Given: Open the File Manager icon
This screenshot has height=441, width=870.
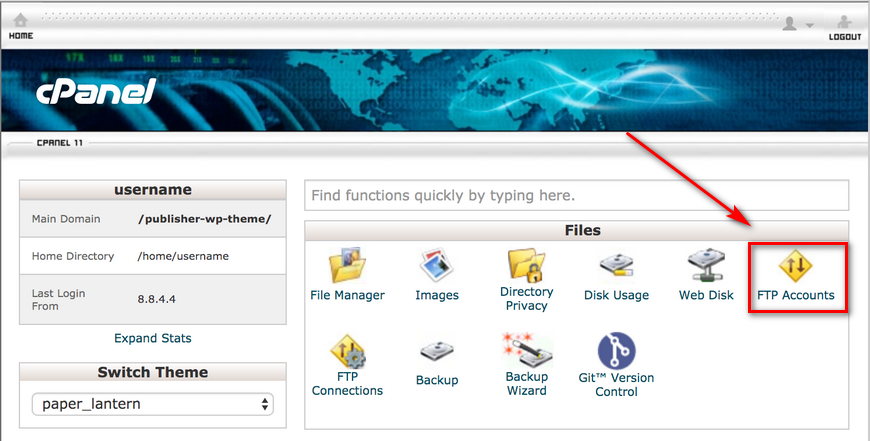Looking at the screenshot, I should tap(347, 265).
